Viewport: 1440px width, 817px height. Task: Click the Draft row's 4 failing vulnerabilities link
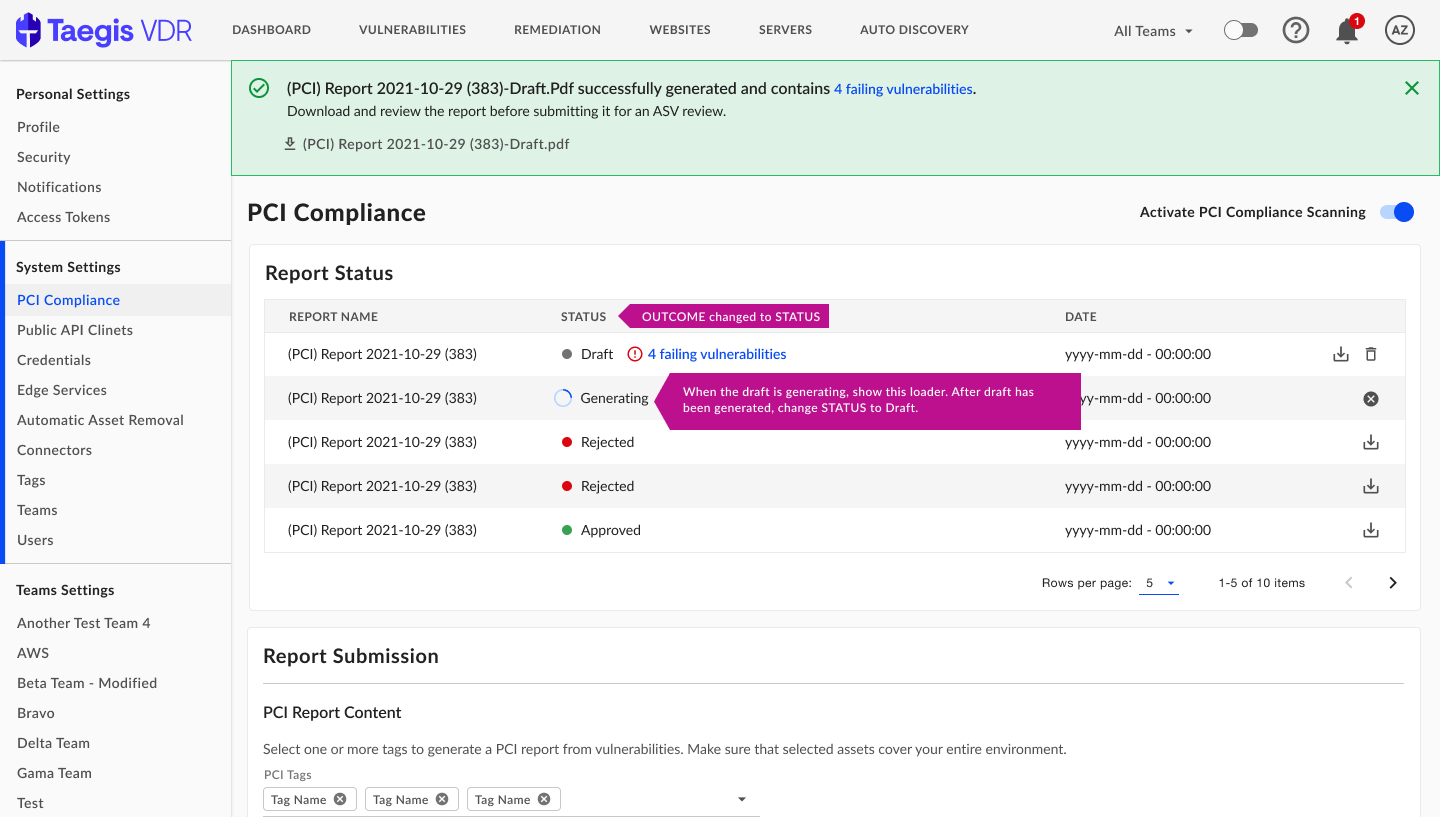tap(717, 354)
